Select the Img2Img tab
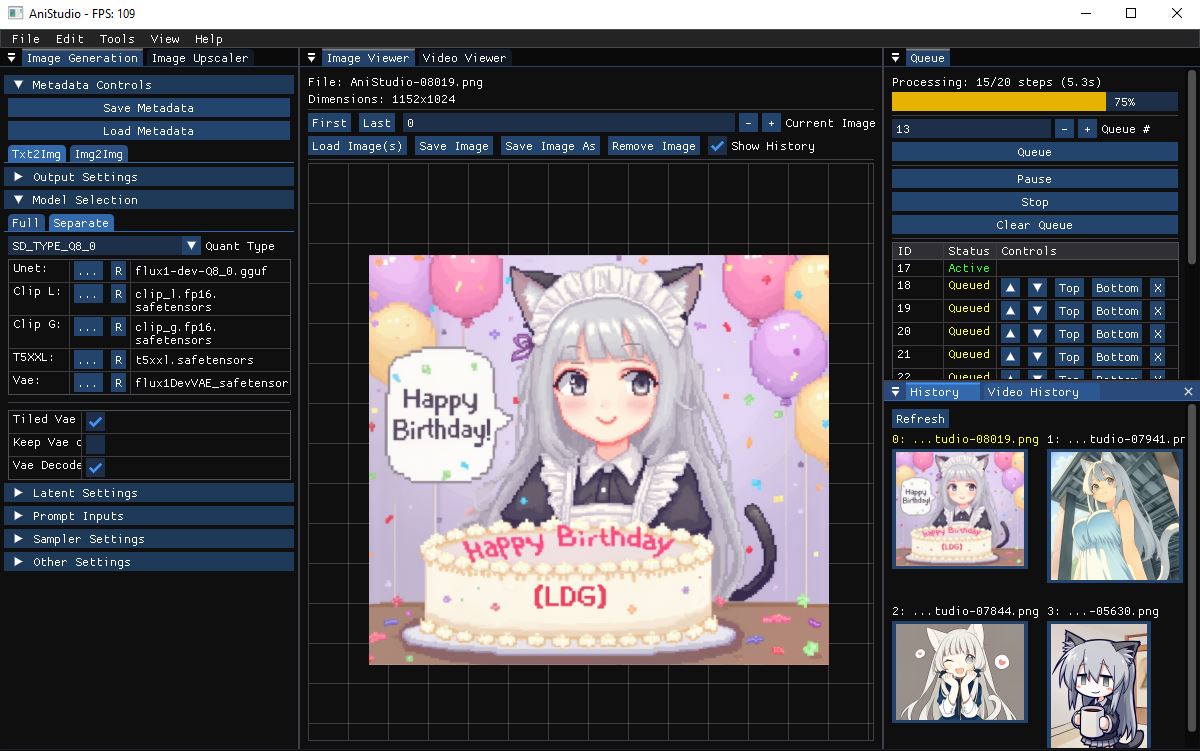1200x751 pixels. (98, 154)
